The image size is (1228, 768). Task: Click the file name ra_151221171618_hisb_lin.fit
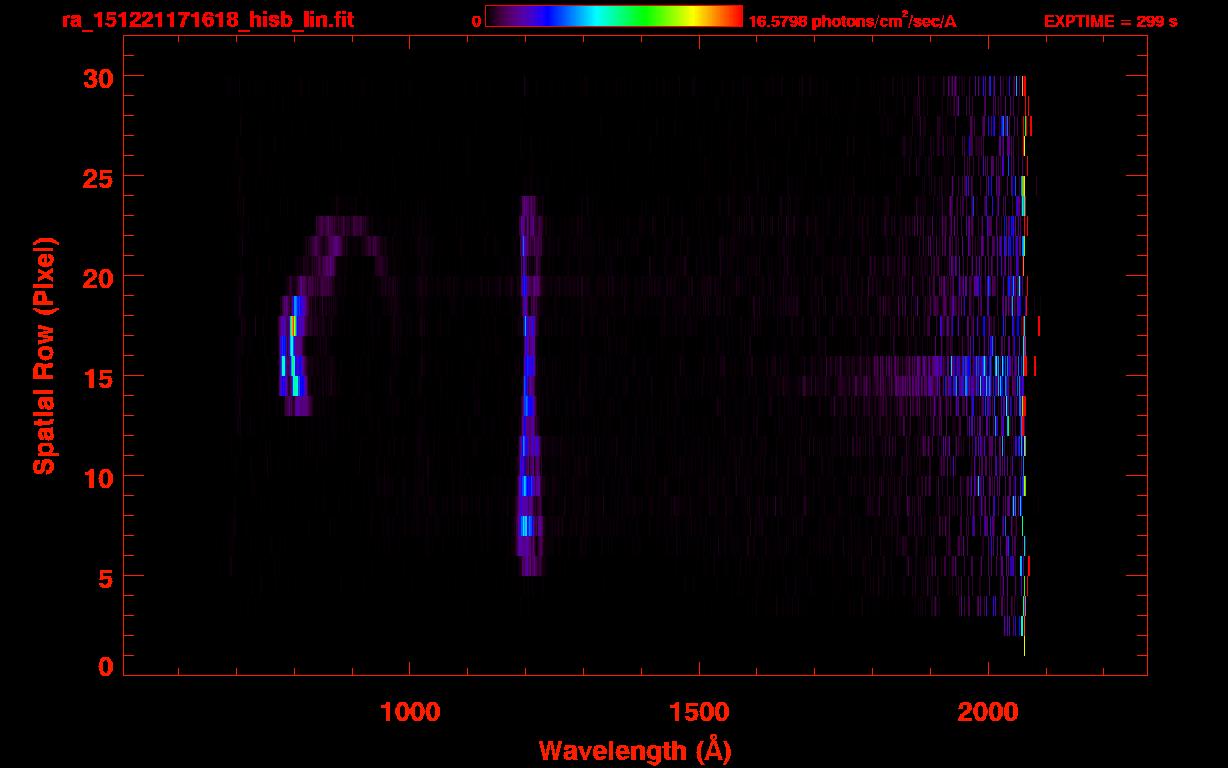pos(207,20)
